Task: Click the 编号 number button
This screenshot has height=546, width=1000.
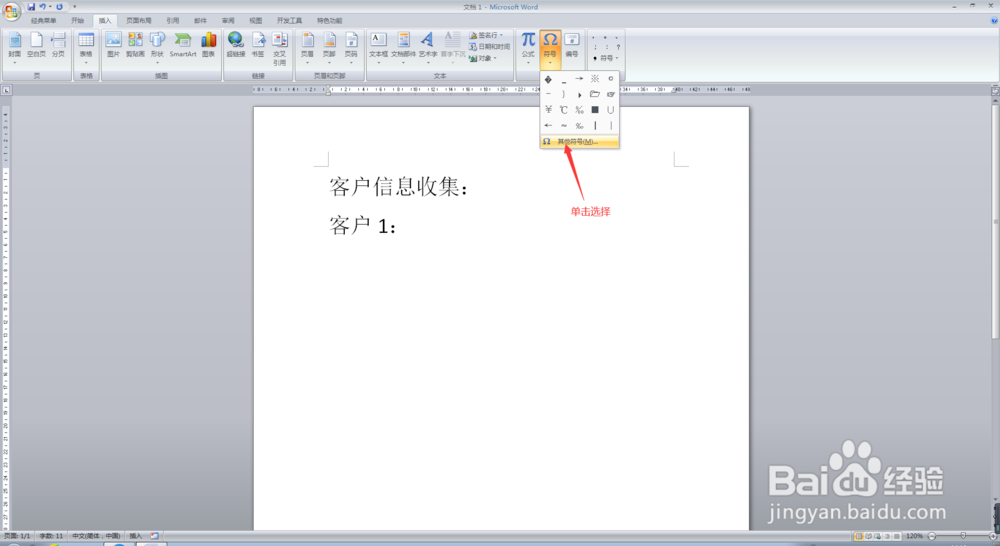Action: pyautogui.click(x=571, y=45)
